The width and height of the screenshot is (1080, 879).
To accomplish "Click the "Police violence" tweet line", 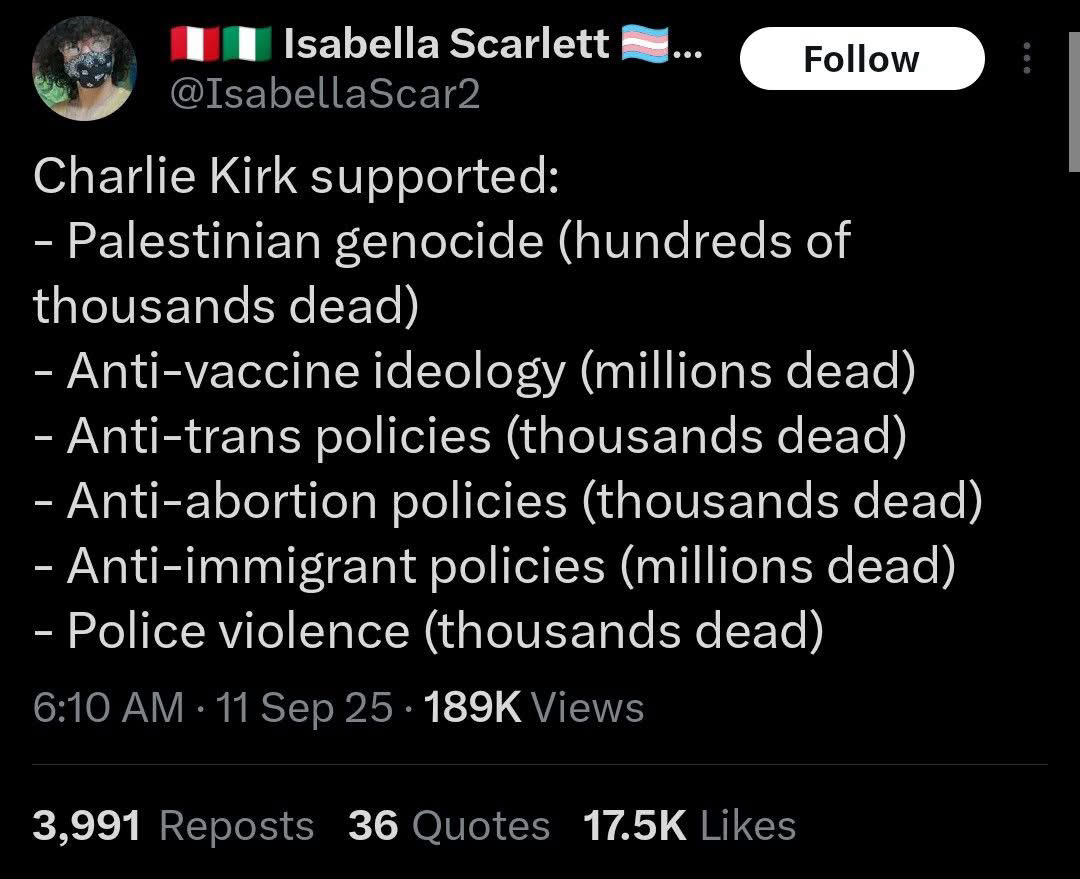I will coord(428,631).
